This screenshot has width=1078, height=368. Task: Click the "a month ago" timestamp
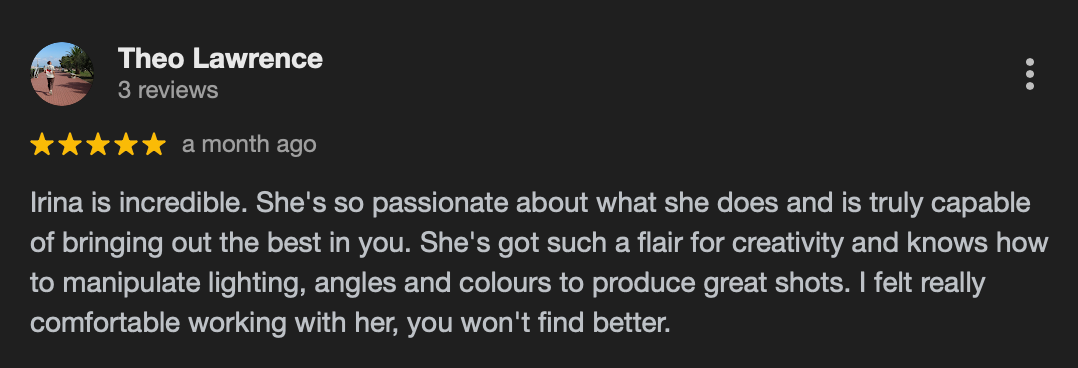click(x=249, y=144)
